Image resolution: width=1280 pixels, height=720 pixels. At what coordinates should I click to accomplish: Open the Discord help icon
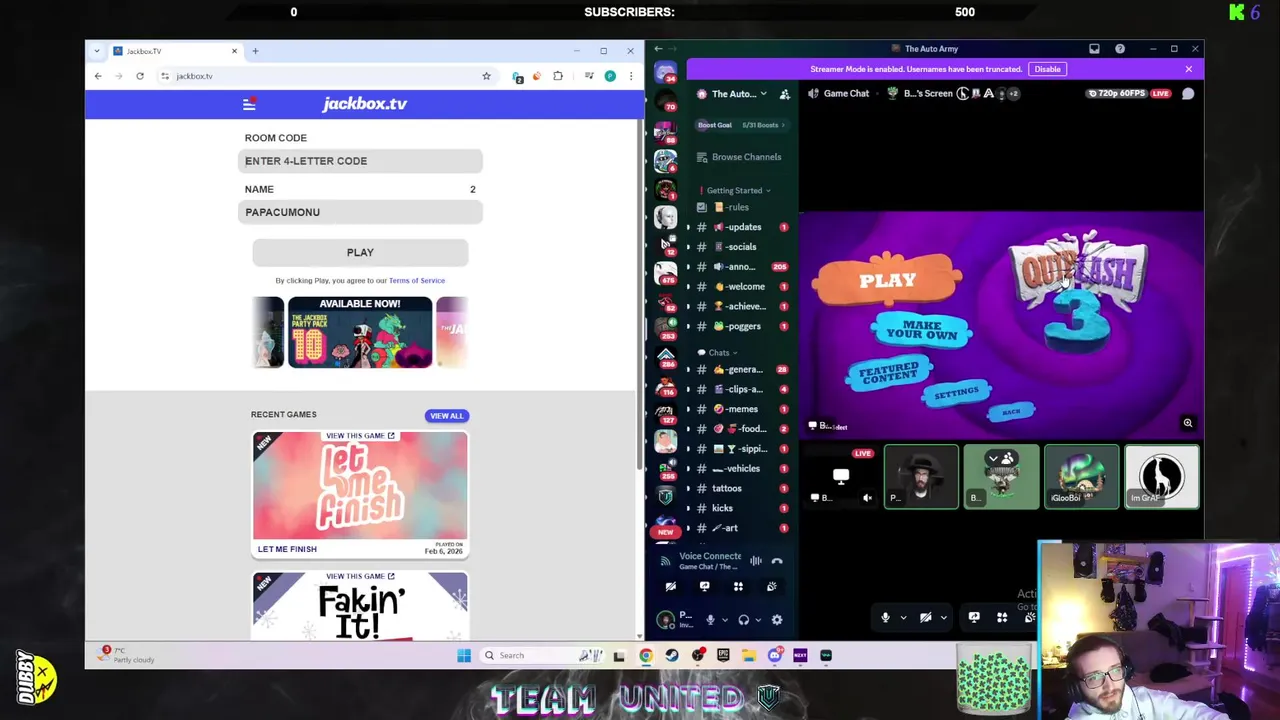[1120, 49]
